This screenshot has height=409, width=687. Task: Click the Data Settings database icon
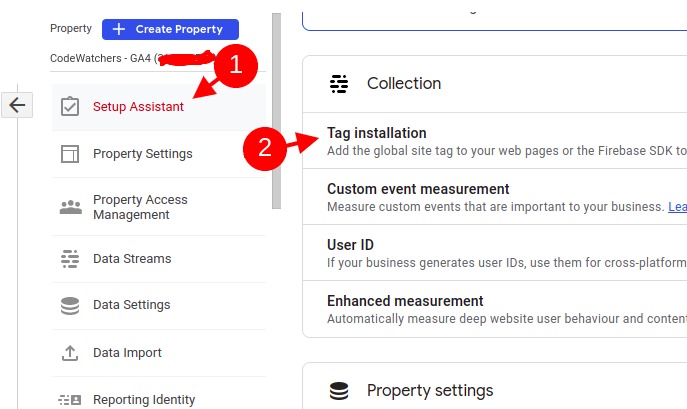click(70, 305)
